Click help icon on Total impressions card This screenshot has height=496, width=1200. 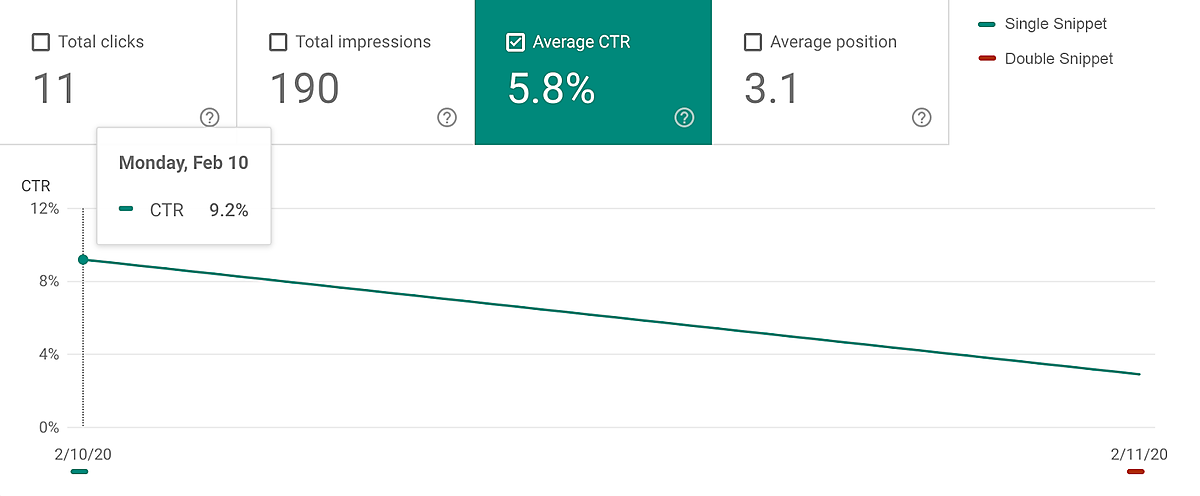447,118
